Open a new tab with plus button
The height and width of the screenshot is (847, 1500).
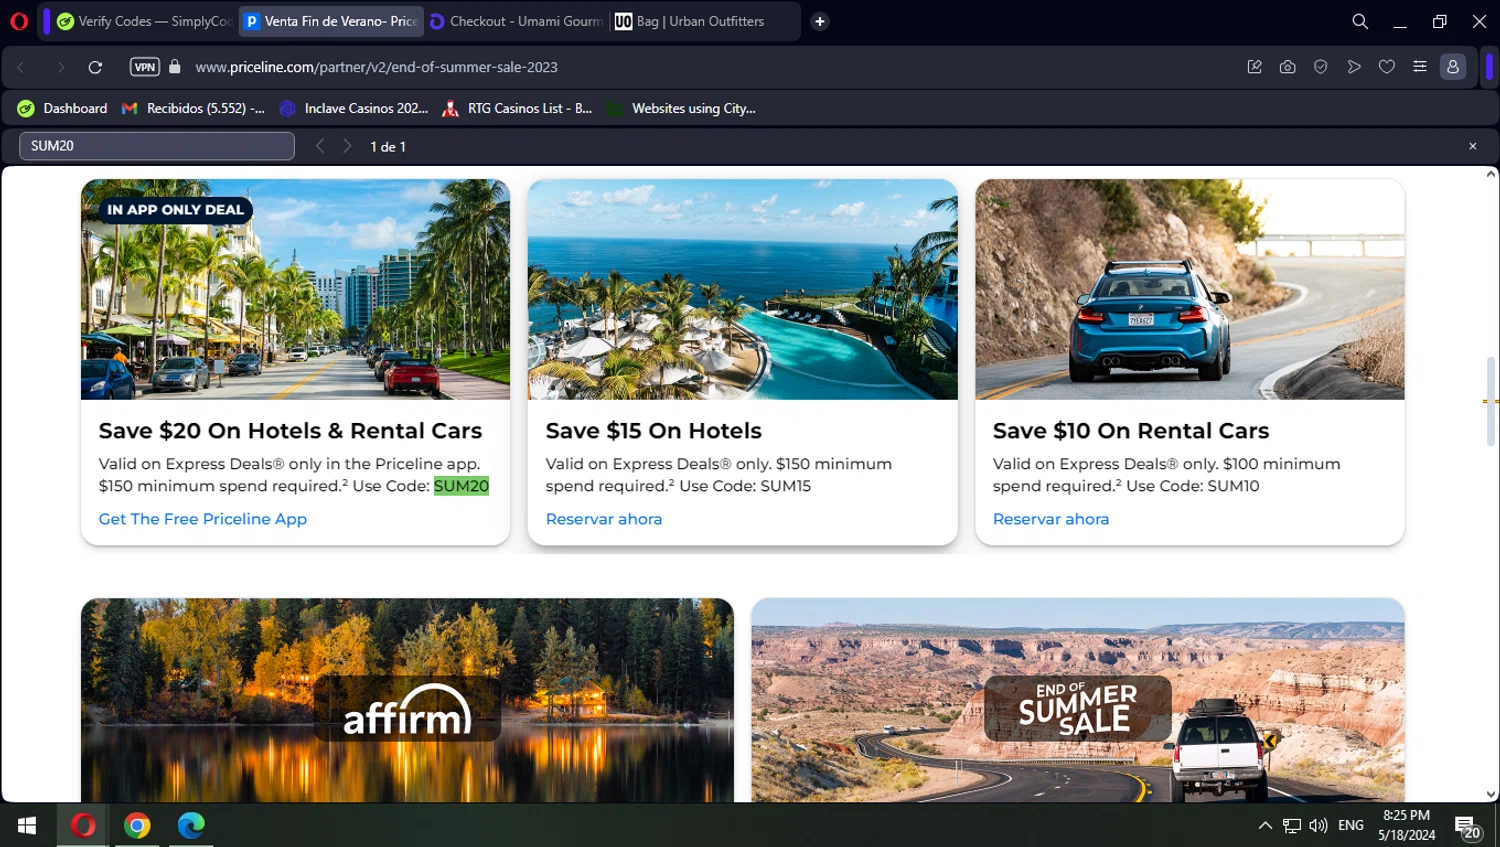[819, 21]
